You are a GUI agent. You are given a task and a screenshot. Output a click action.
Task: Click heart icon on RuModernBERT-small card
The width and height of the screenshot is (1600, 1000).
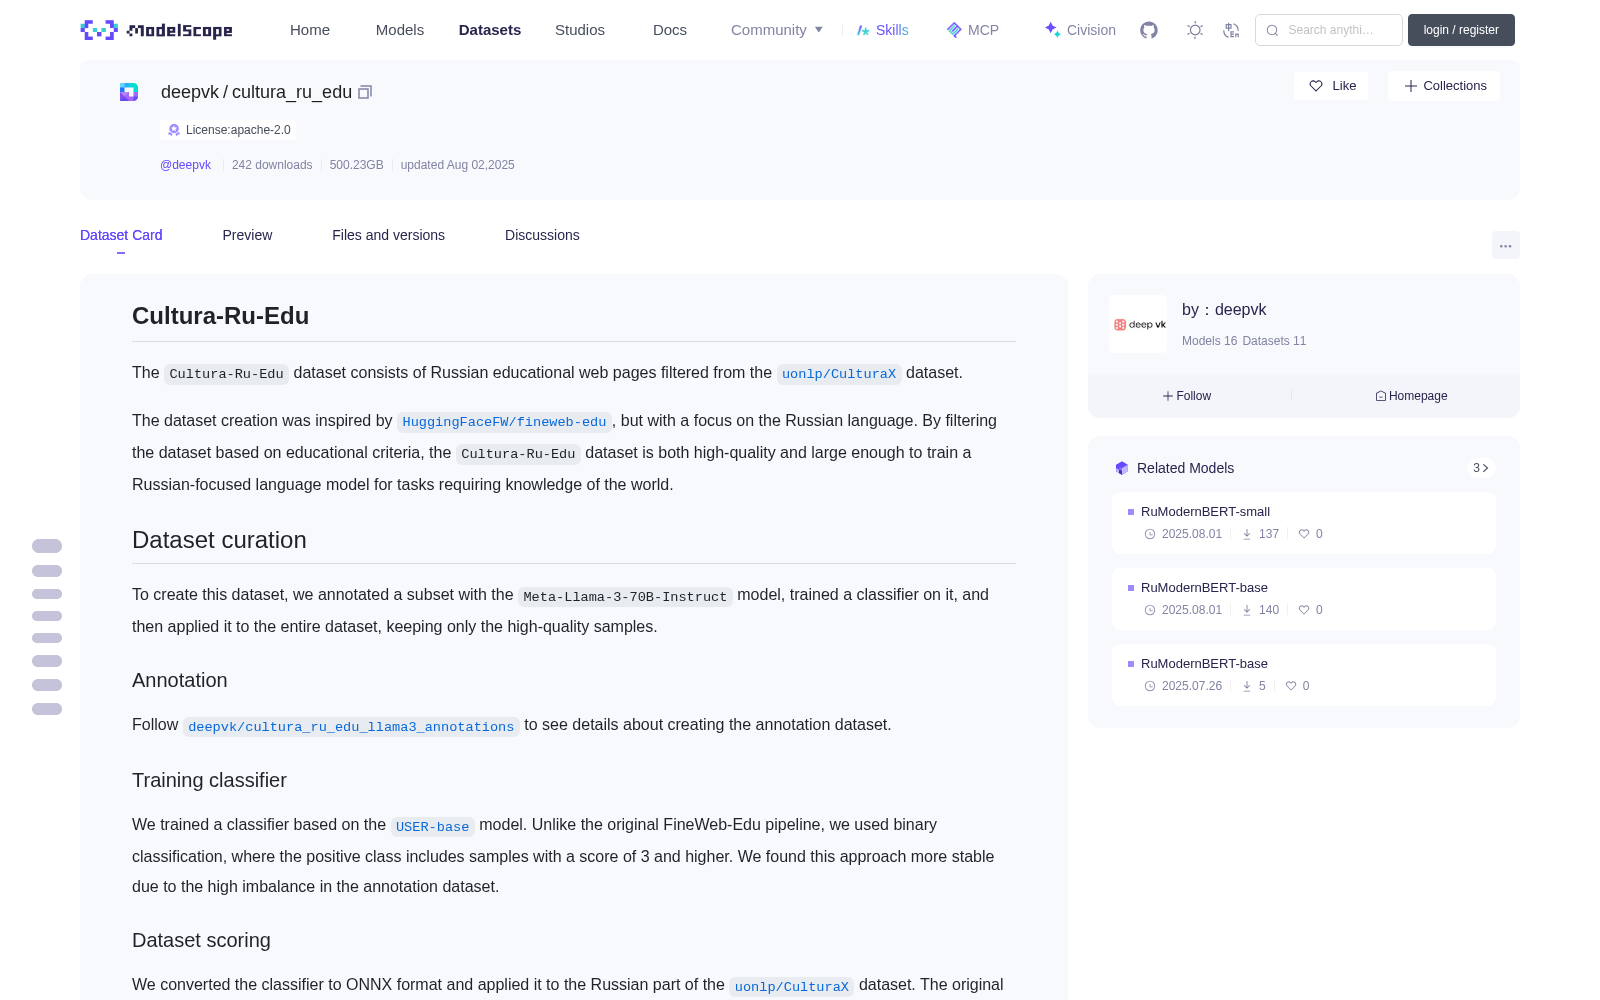click(1304, 534)
